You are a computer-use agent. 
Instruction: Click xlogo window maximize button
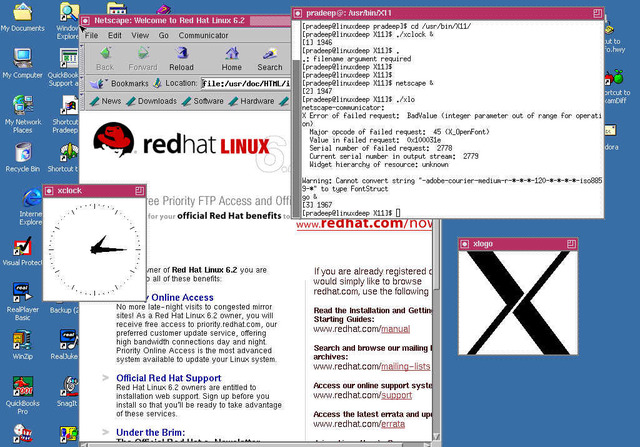click(571, 244)
